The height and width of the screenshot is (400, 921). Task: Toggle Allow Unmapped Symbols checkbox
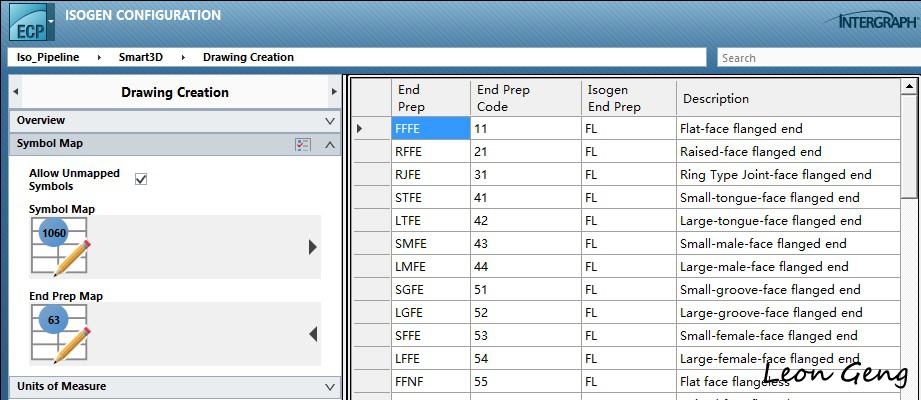141,179
